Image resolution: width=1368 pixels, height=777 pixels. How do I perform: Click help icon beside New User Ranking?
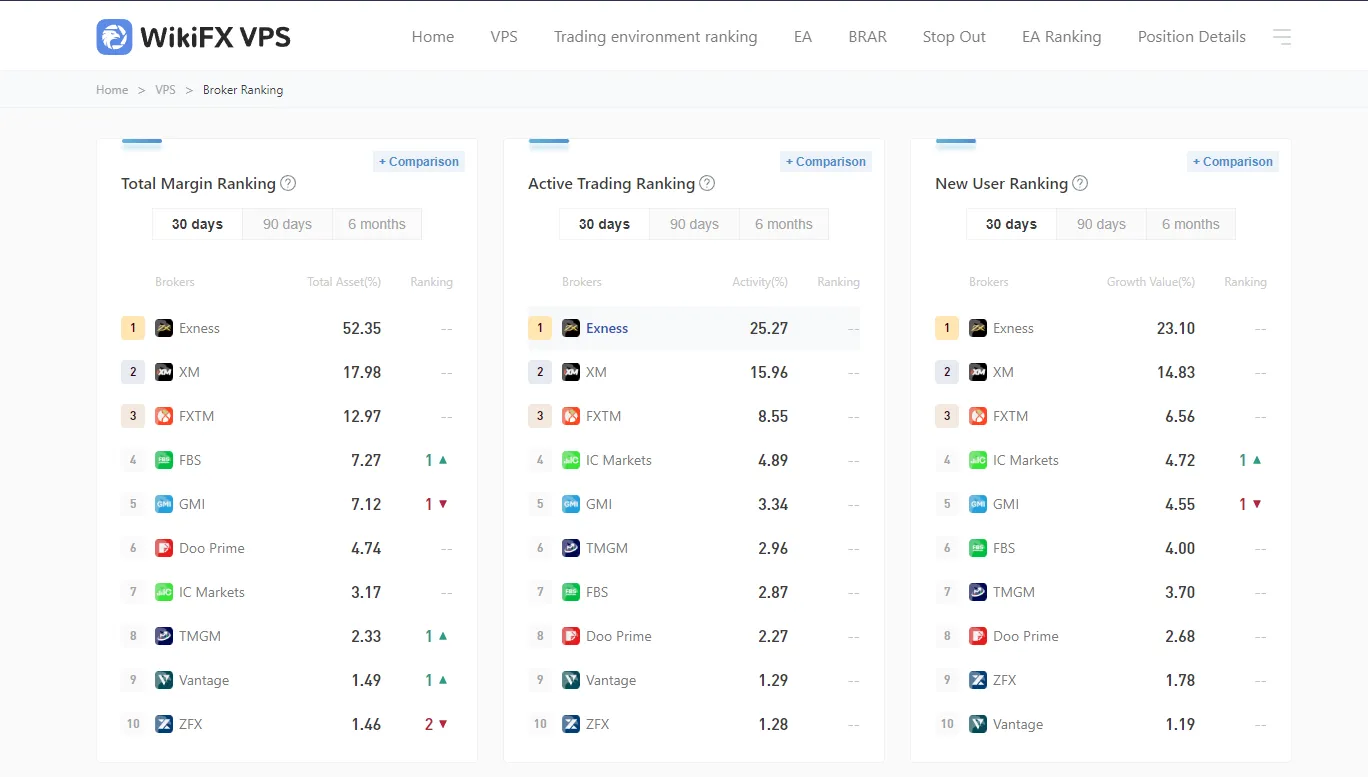[x=1080, y=183]
